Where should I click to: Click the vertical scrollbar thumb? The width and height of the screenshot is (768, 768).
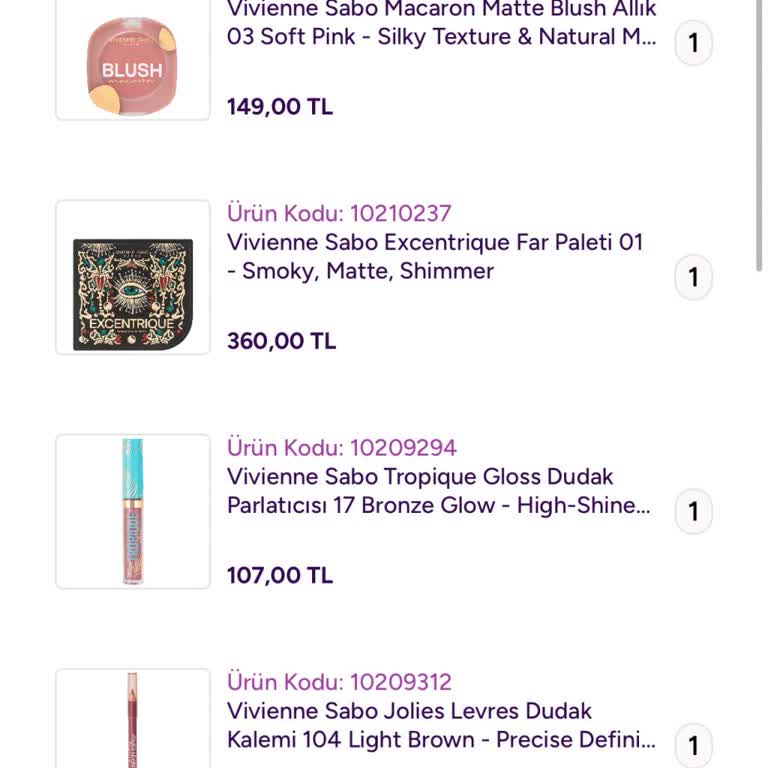pos(760,135)
